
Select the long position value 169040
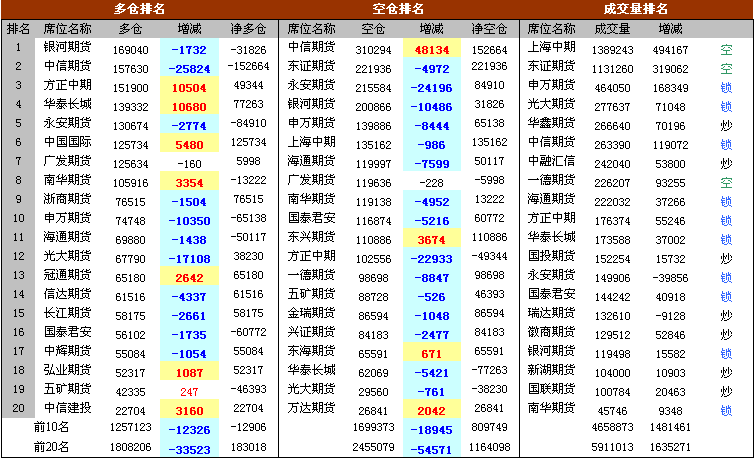coord(130,50)
